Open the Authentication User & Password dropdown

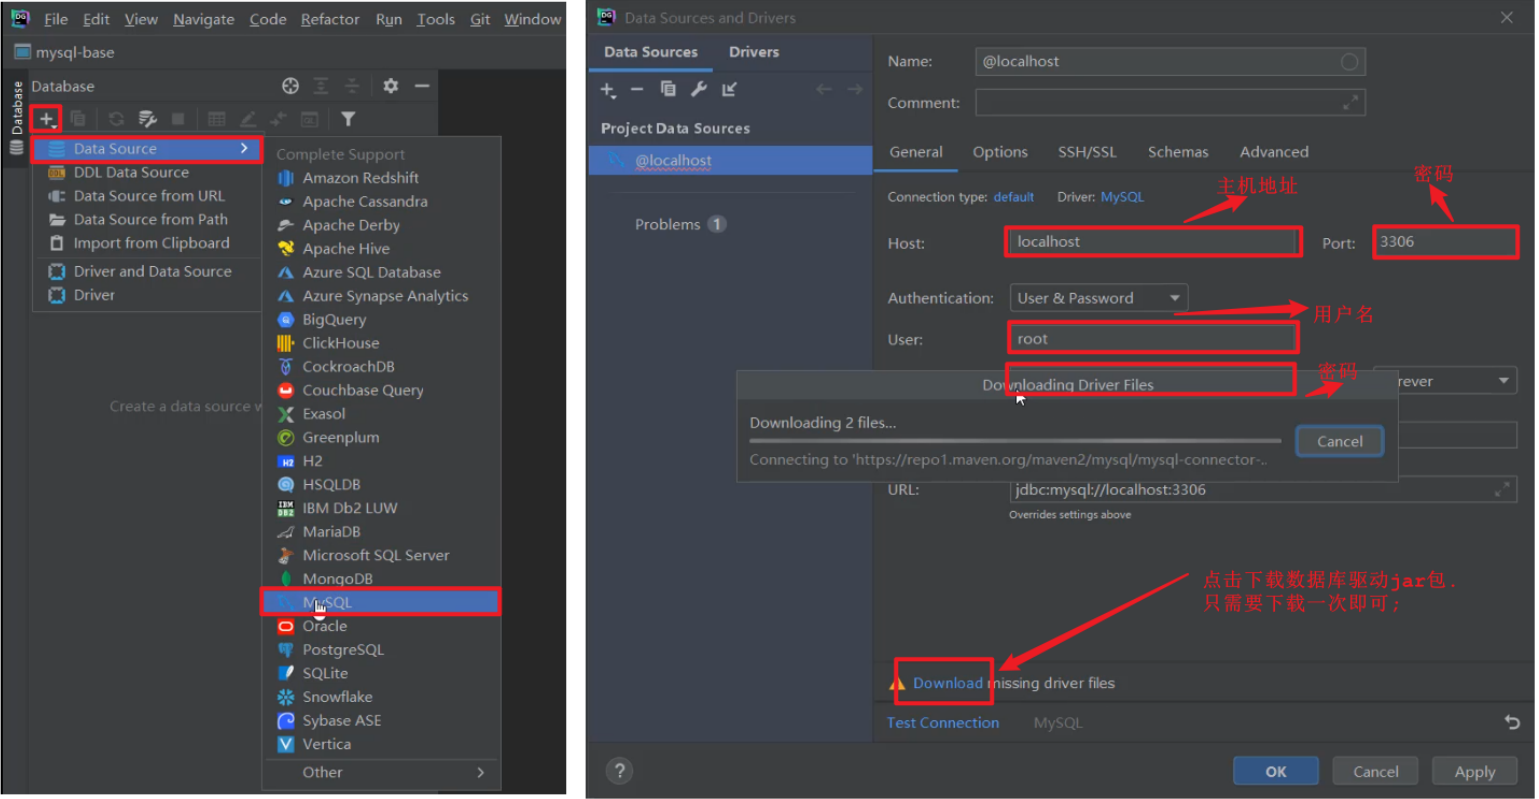[1099, 298]
